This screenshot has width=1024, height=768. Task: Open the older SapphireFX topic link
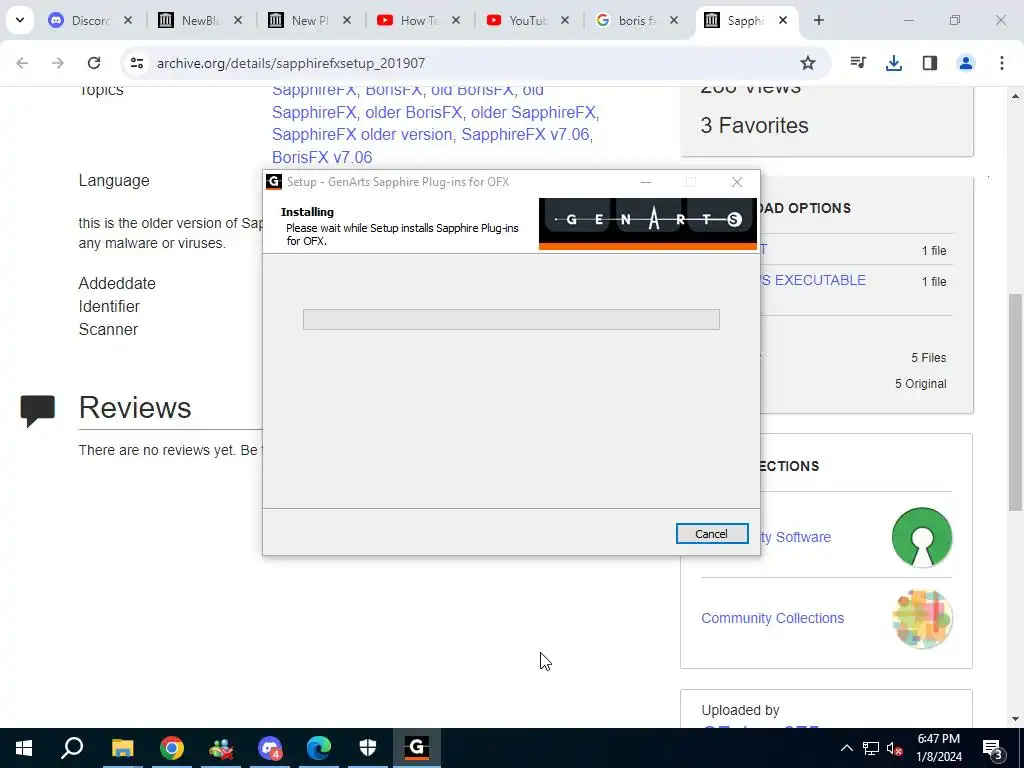pos(533,112)
